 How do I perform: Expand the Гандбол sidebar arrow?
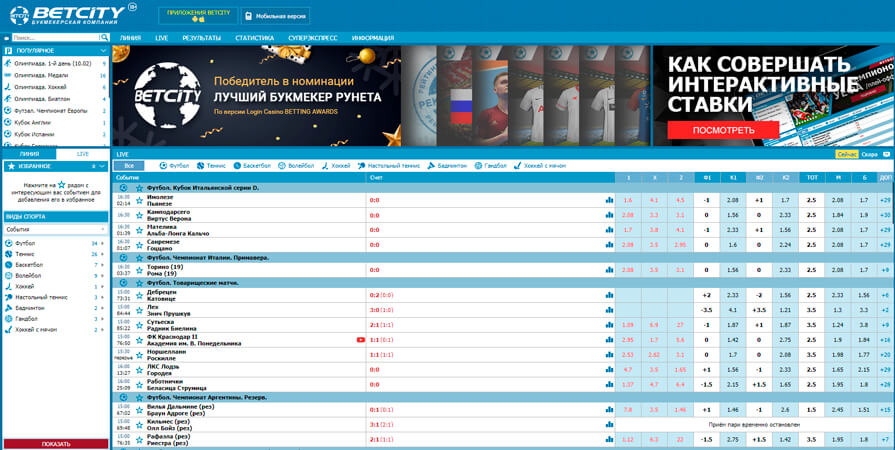point(103,319)
